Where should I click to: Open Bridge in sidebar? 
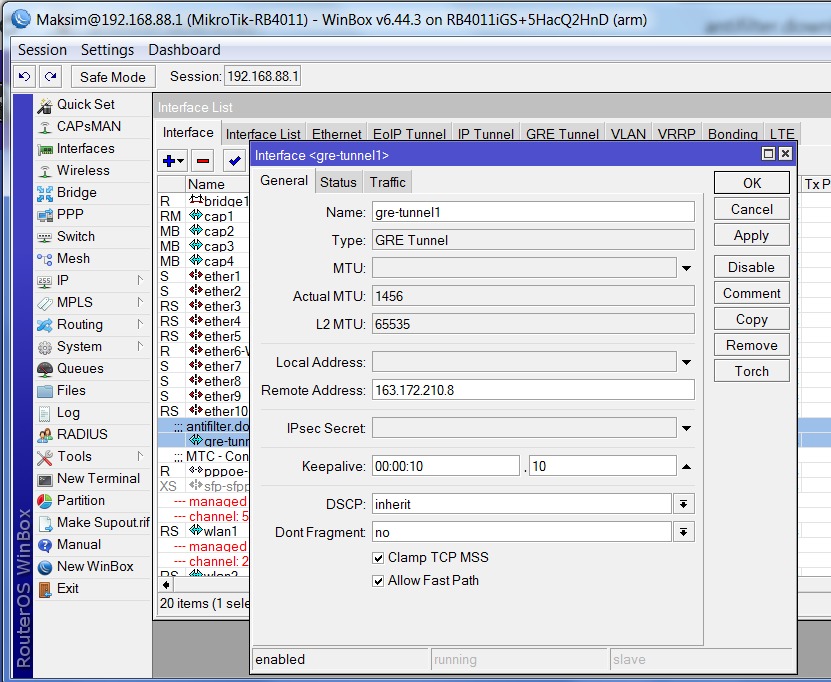76,192
